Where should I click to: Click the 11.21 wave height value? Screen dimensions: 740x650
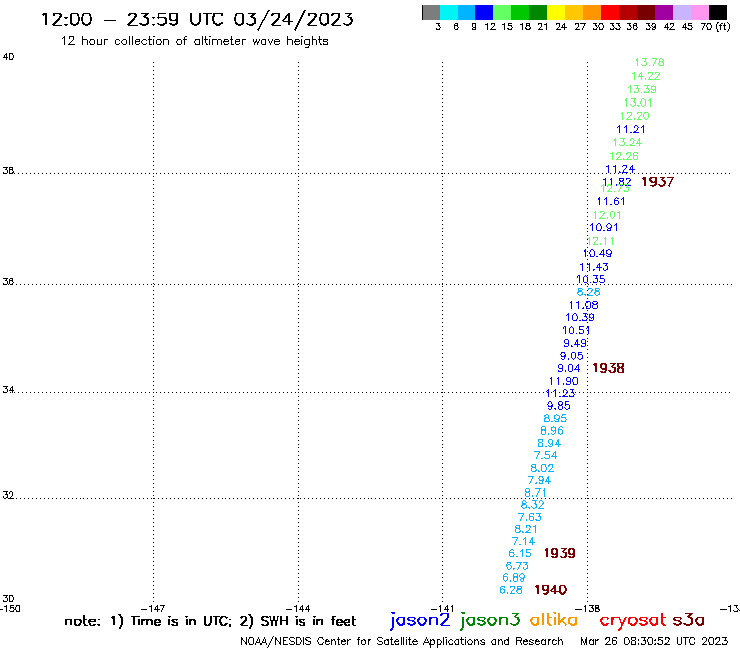point(631,129)
